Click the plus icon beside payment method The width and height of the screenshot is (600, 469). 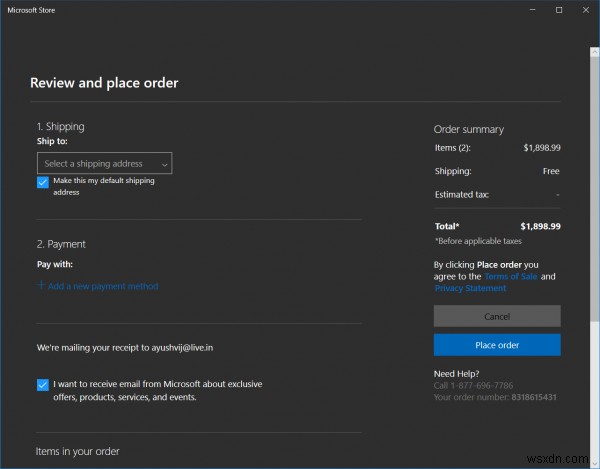click(41, 285)
